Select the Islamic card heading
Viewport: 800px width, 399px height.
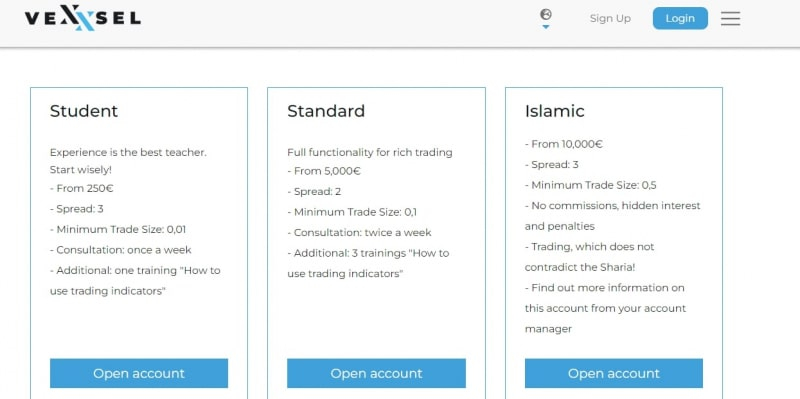pyautogui.click(x=555, y=111)
